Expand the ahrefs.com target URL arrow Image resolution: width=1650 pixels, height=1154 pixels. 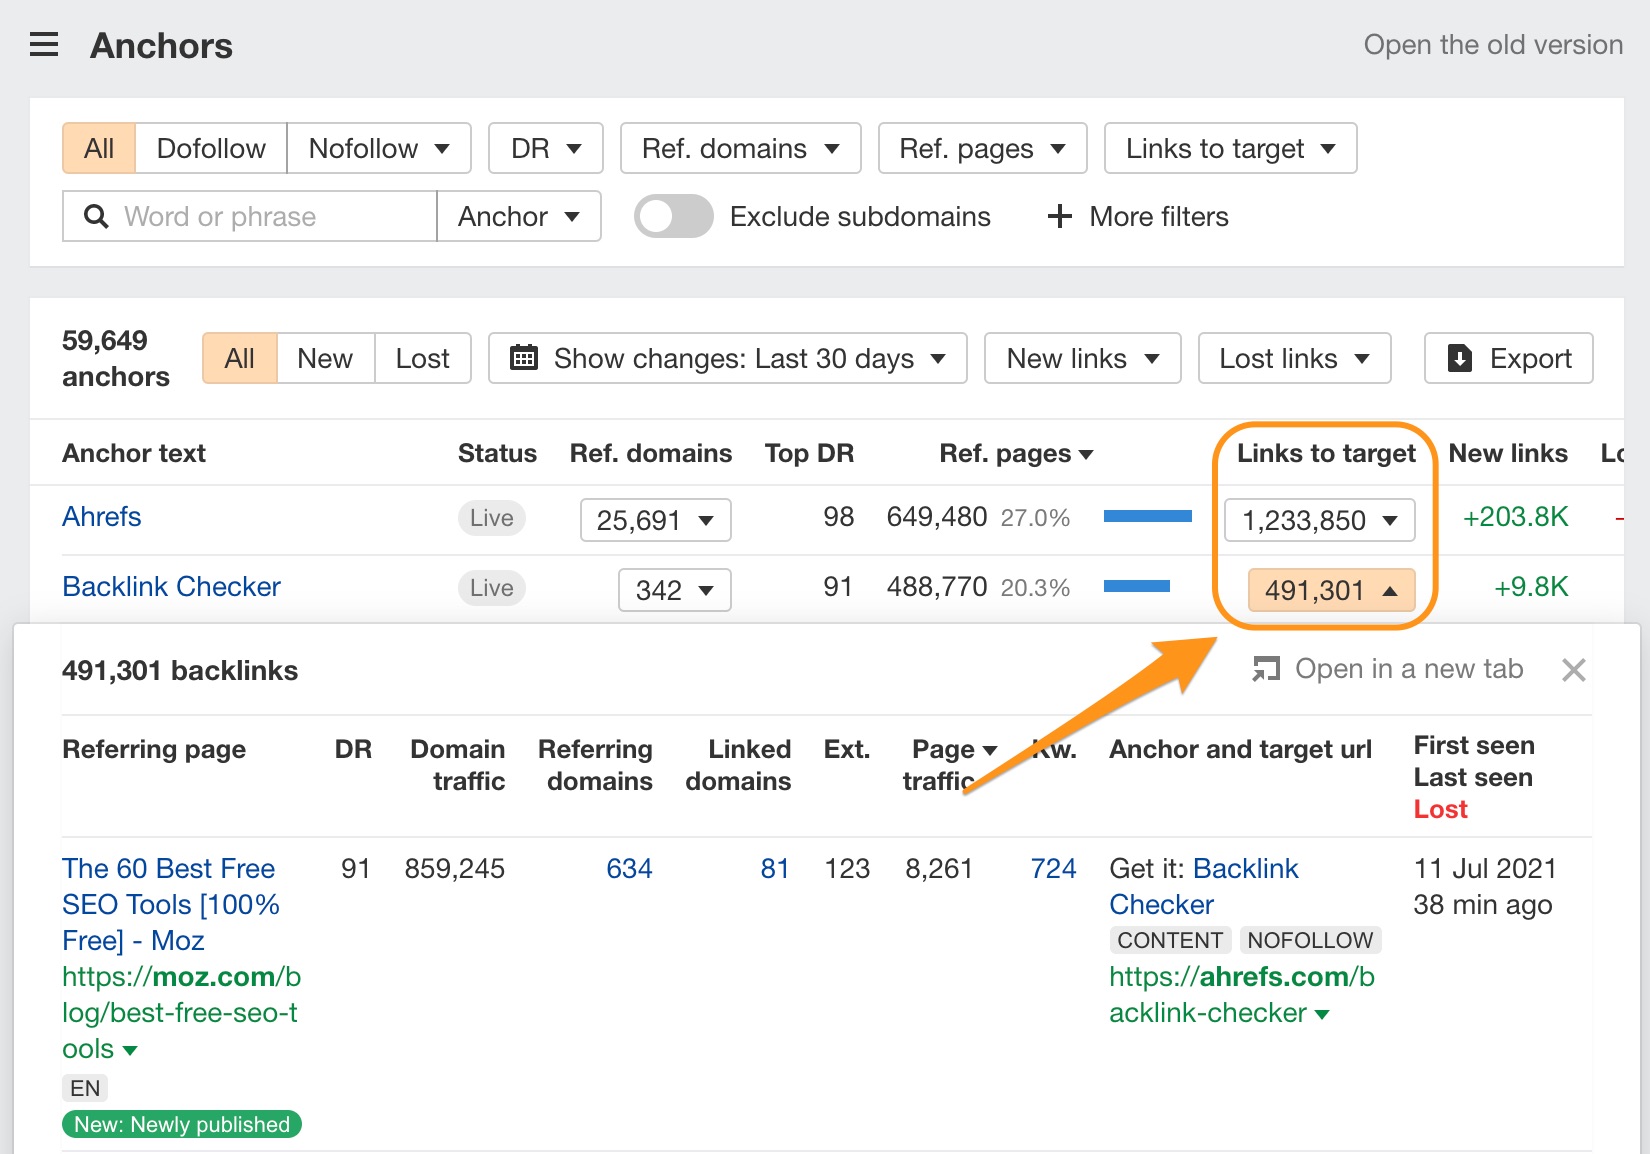[x=1322, y=1014]
